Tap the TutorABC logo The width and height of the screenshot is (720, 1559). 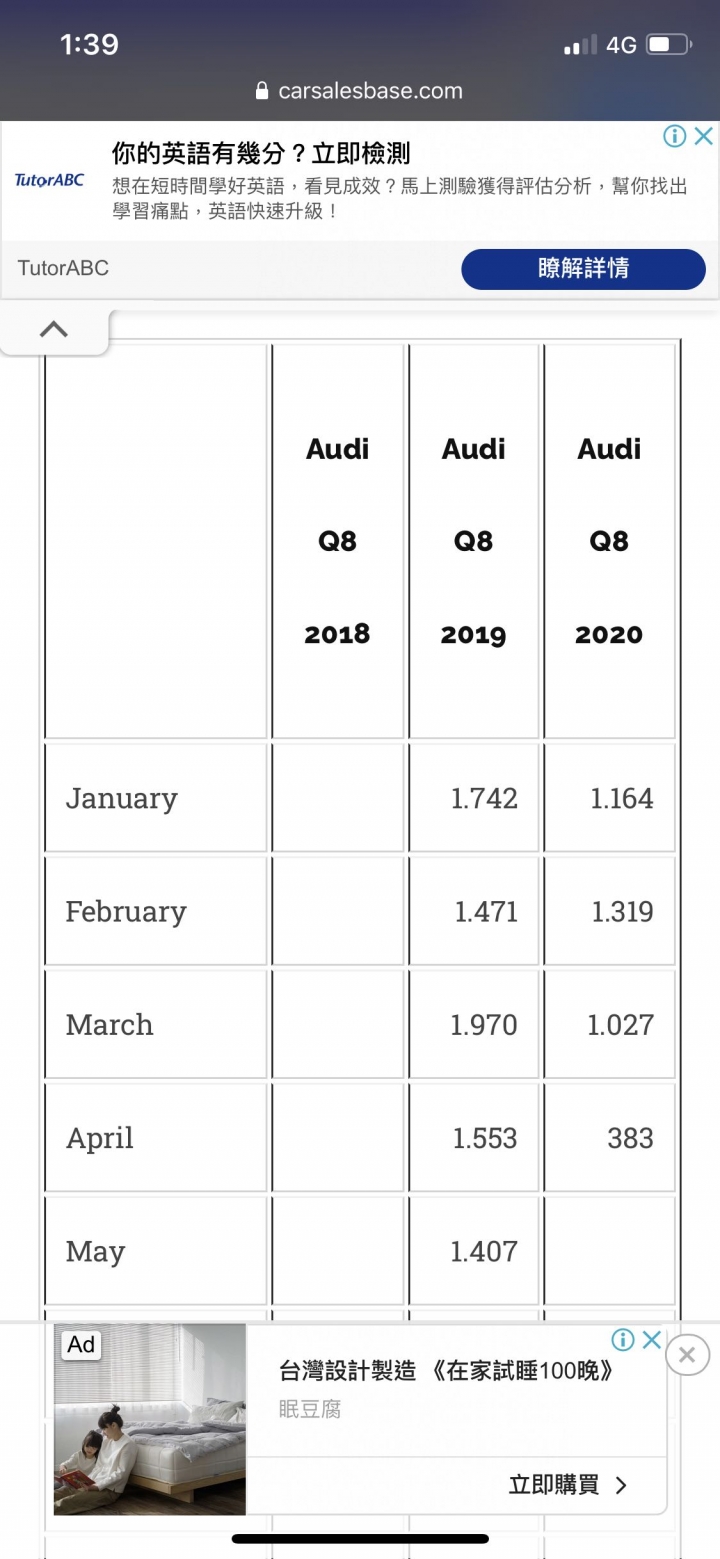coord(49,180)
